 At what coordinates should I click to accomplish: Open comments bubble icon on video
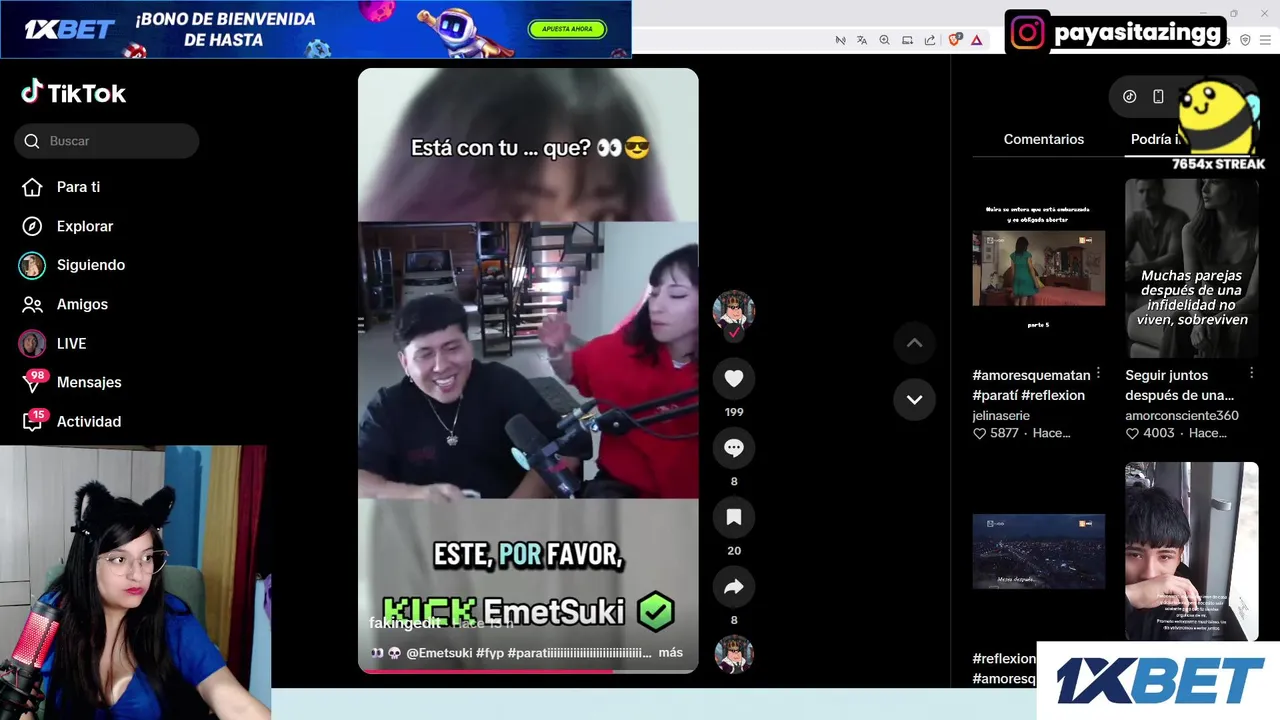point(733,448)
